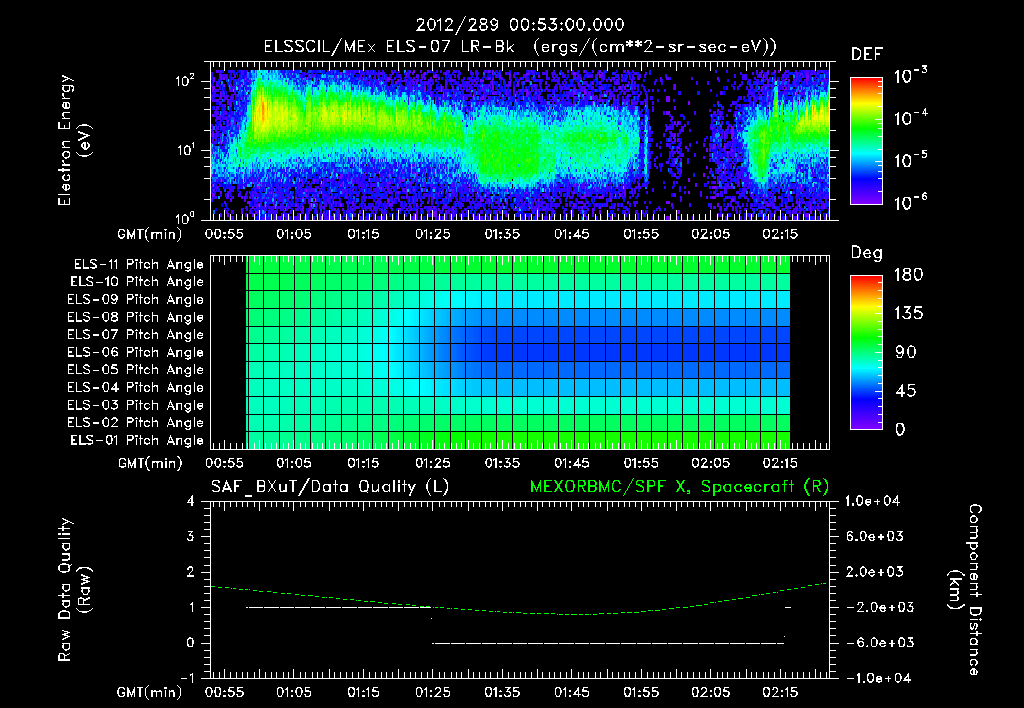Click the ELS-05 Pitch Angle row label
This screenshot has width=1024, height=708.
pos(136,370)
